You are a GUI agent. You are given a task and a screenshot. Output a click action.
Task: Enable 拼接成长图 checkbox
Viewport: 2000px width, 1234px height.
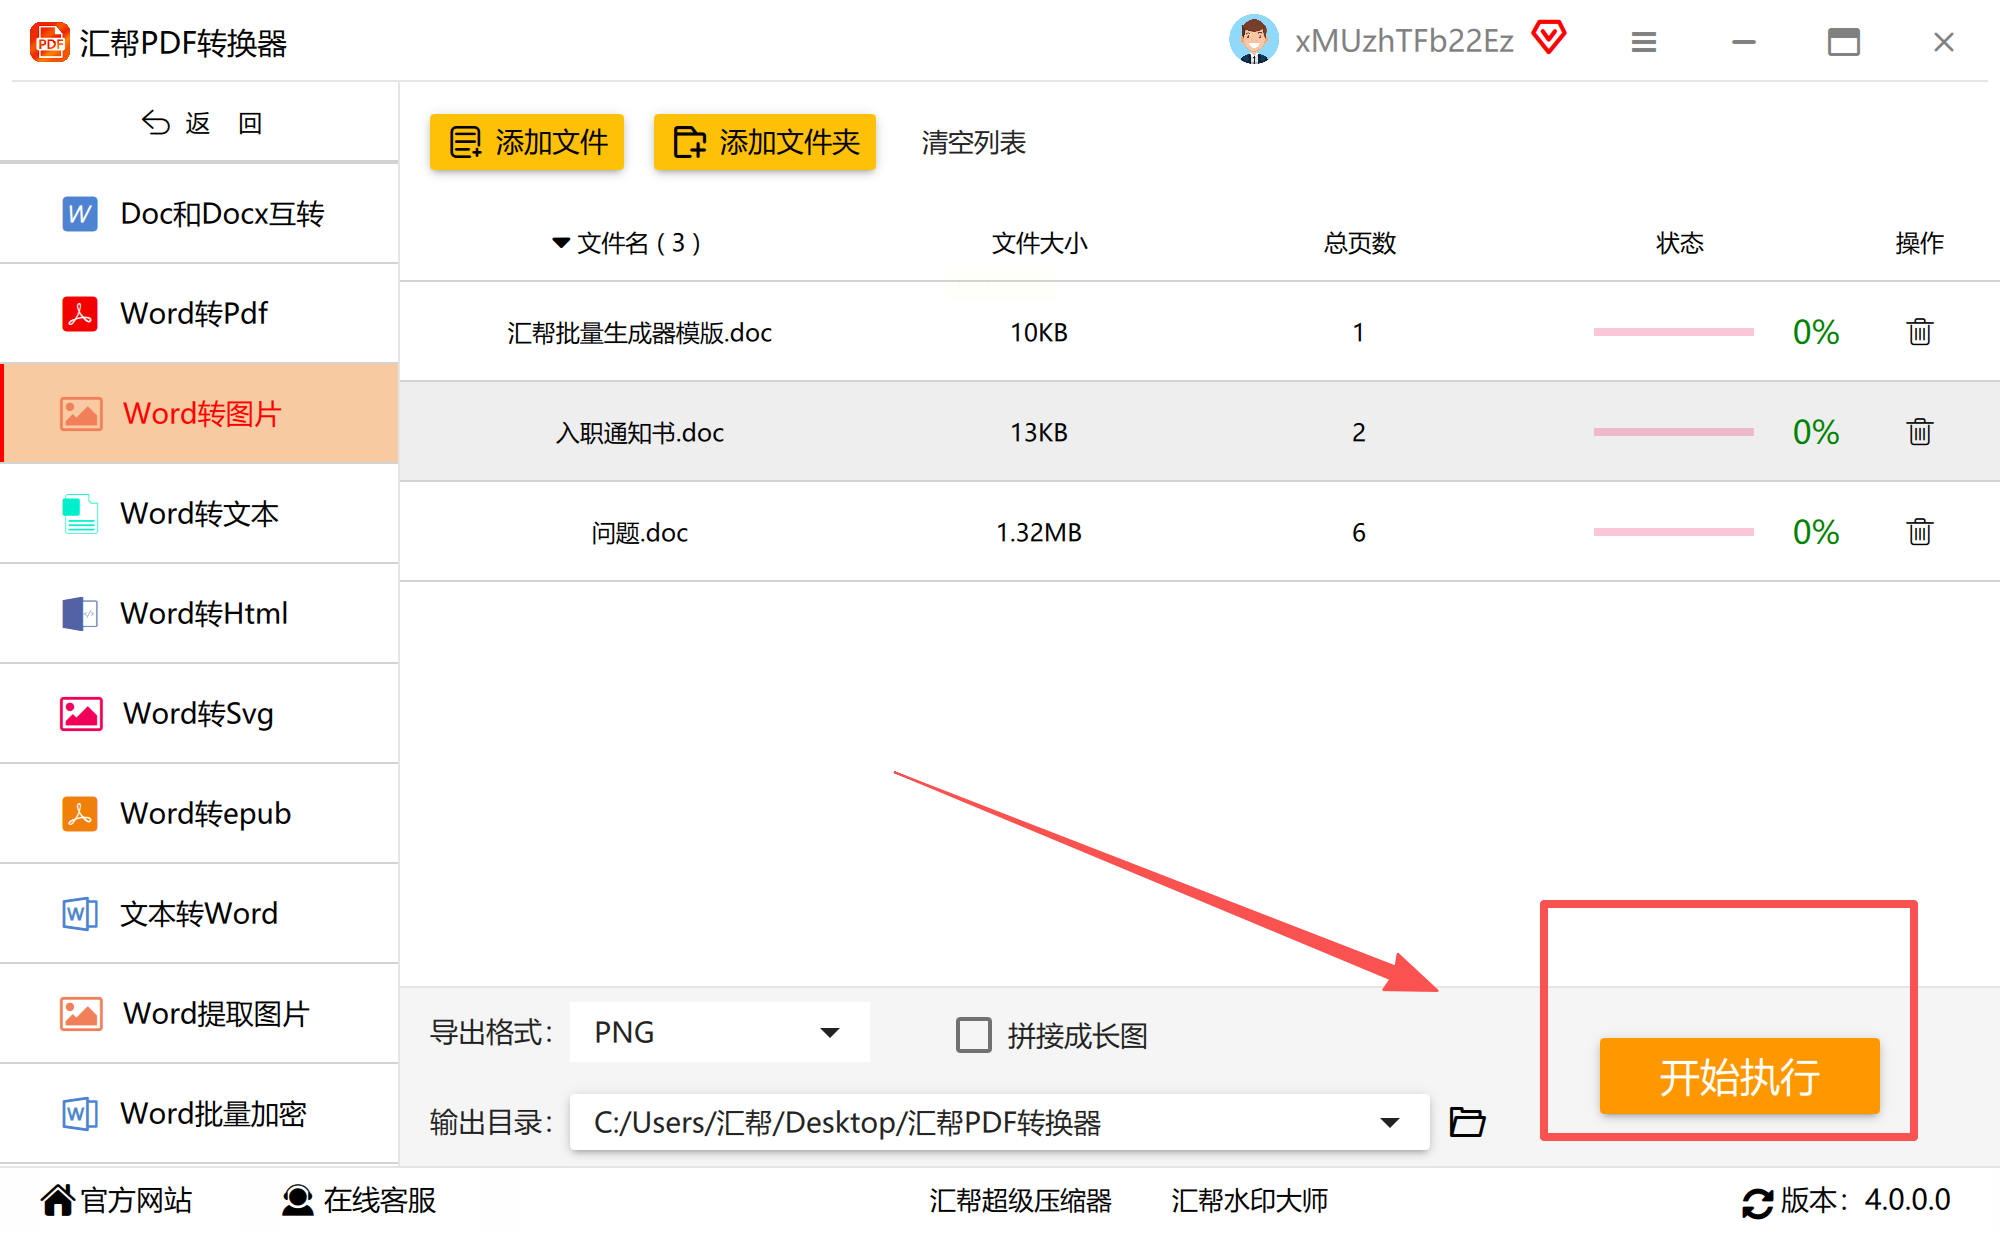(x=973, y=1035)
